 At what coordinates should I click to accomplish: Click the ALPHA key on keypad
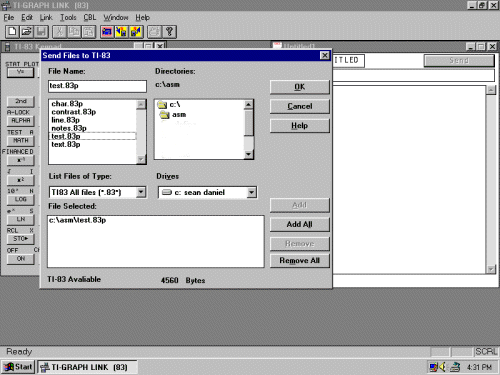point(21,121)
